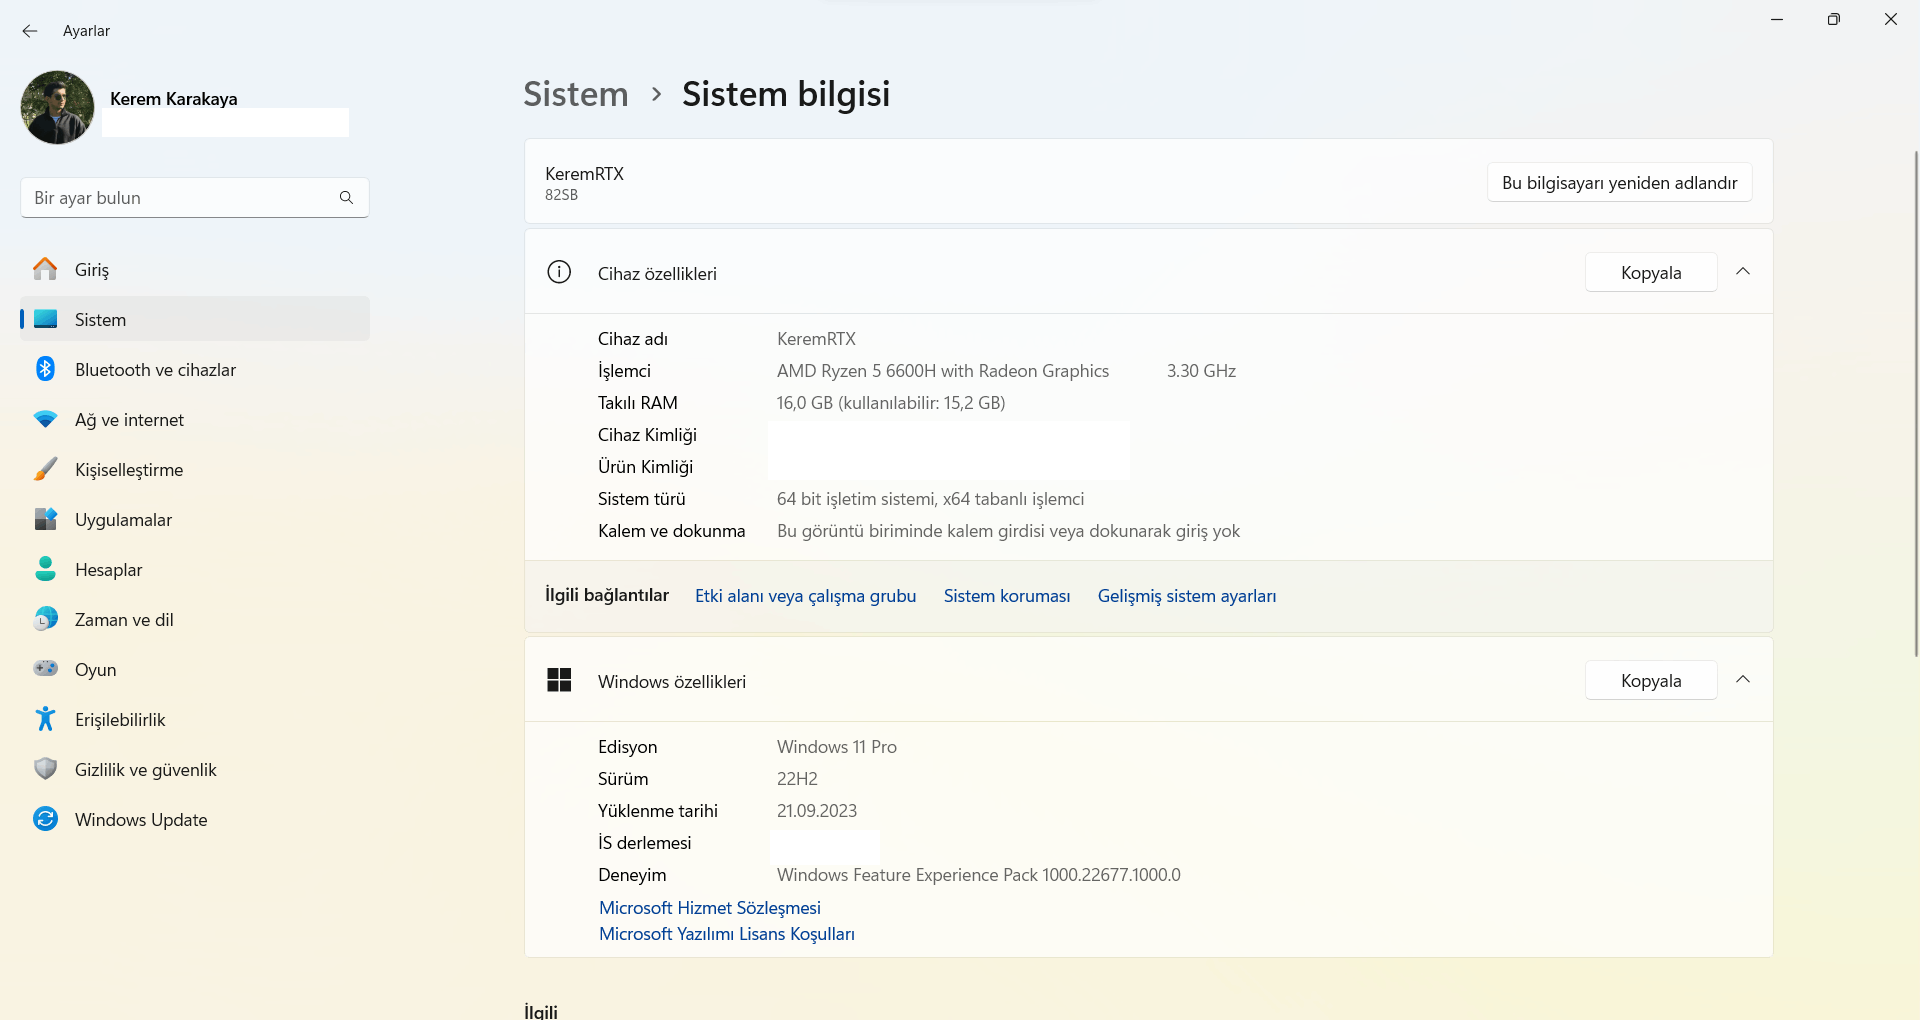Click the RAM value 16,0 GB

[891, 403]
